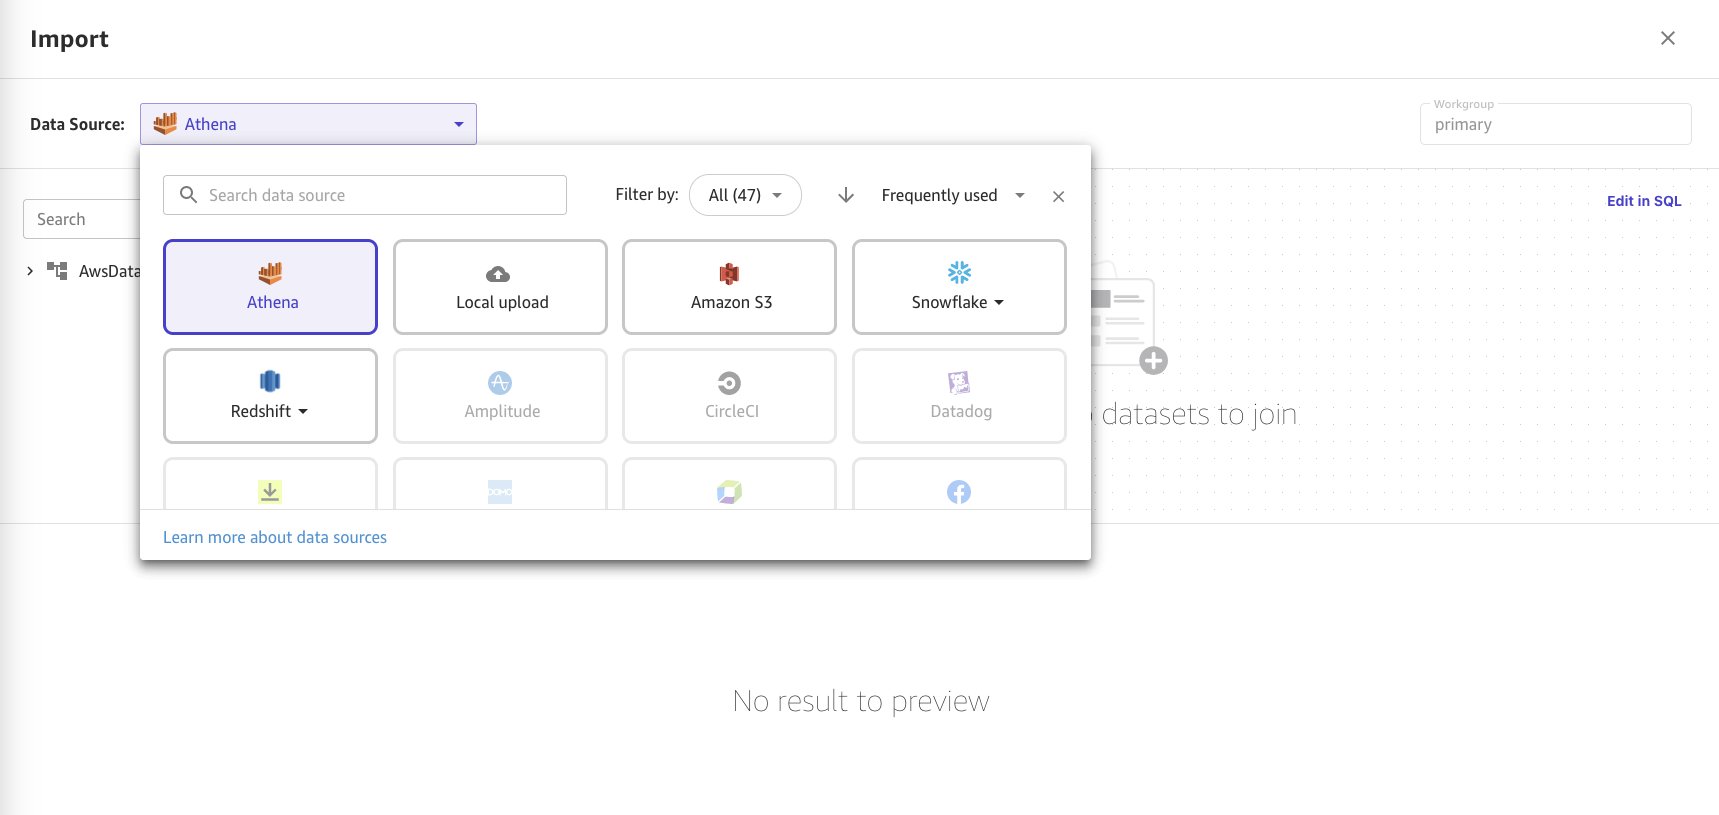Click Edit in SQL link
The width and height of the screenshot is (1719, 815).
pyautogui.click(x=1644, y=201)
